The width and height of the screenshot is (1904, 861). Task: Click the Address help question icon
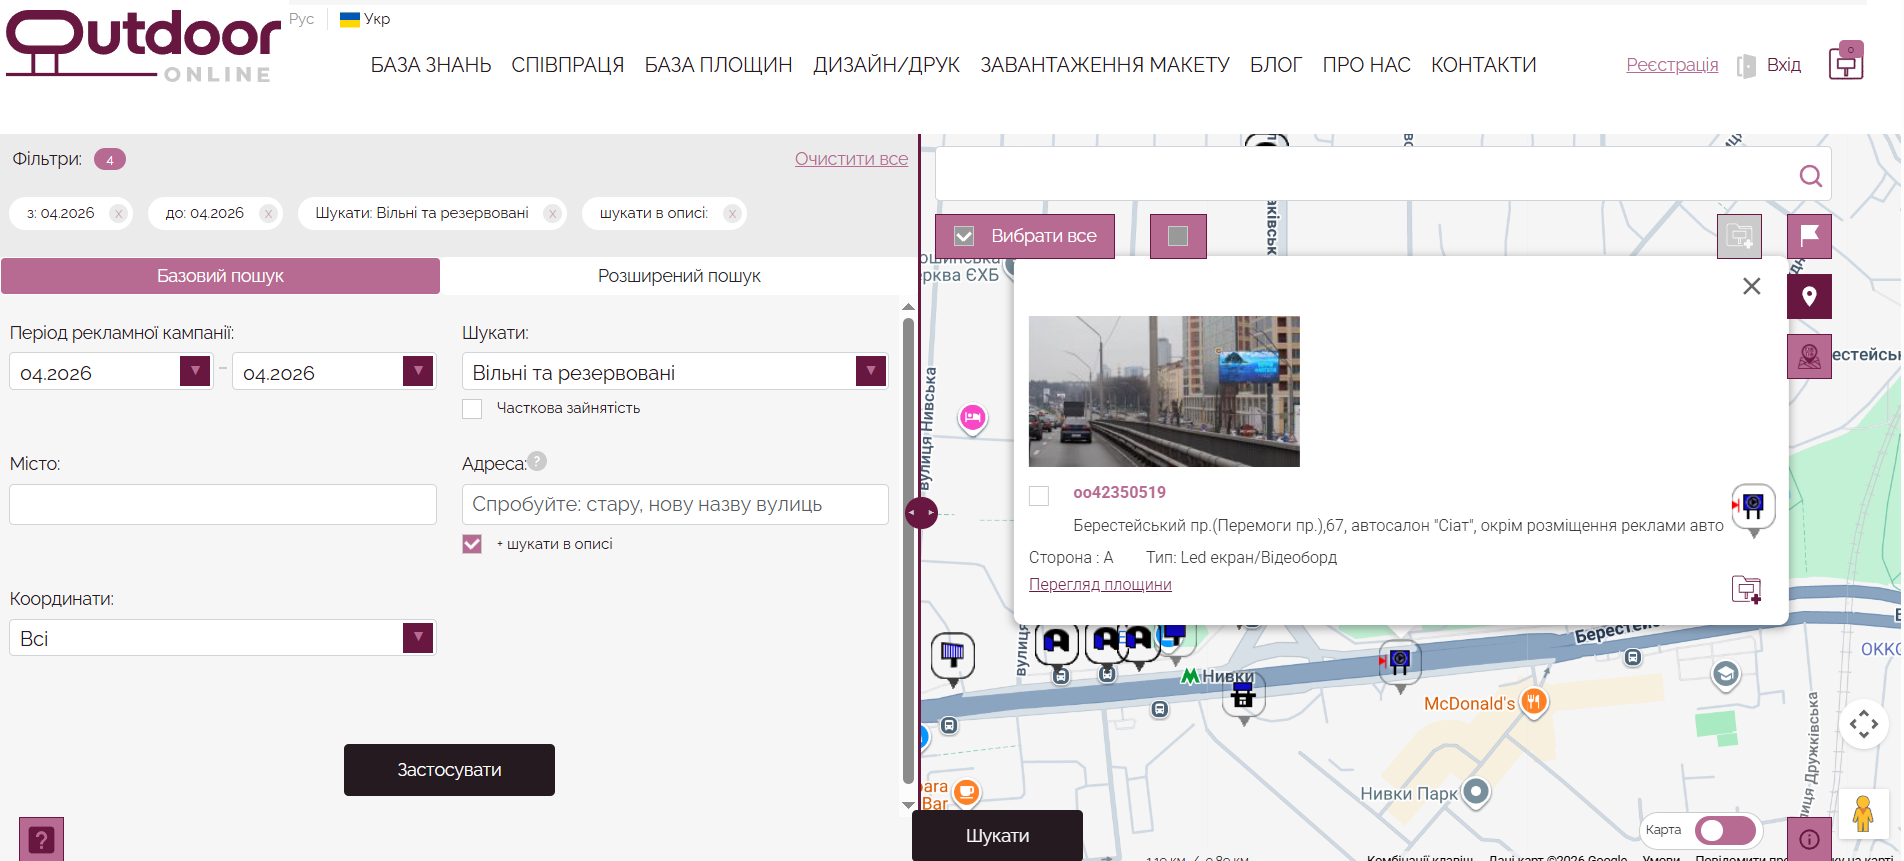537,461
